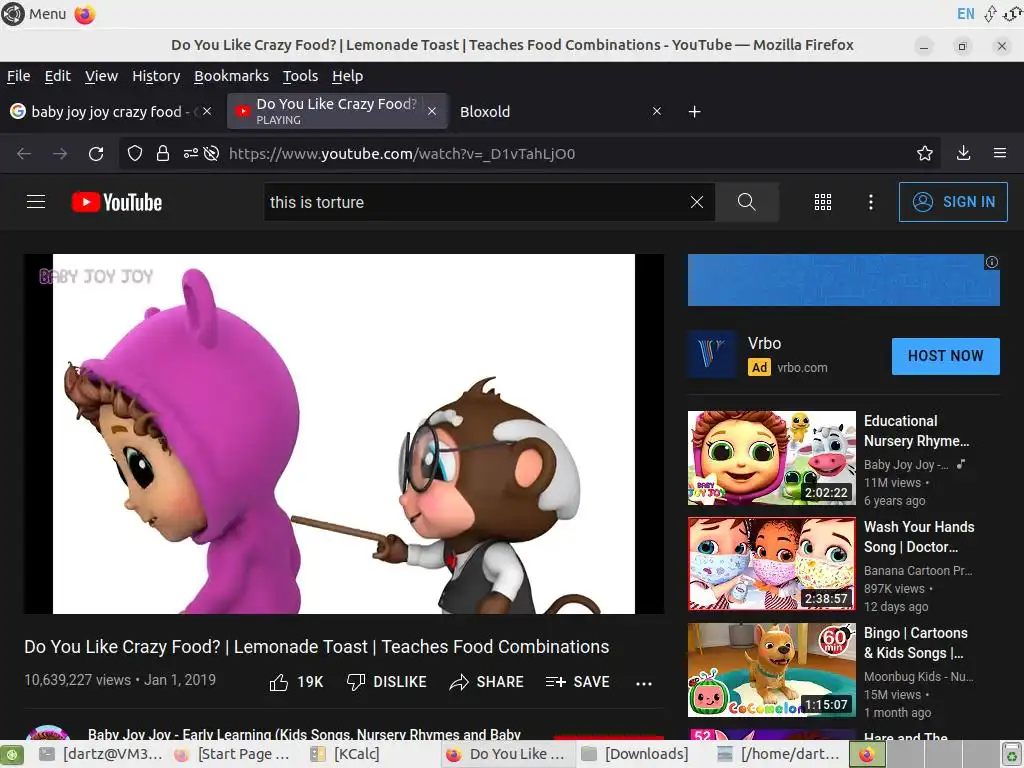Switch to [dartz@VM3... terminal taskbar item
Screen dimensions: 1024x768
tap(101, 754)
